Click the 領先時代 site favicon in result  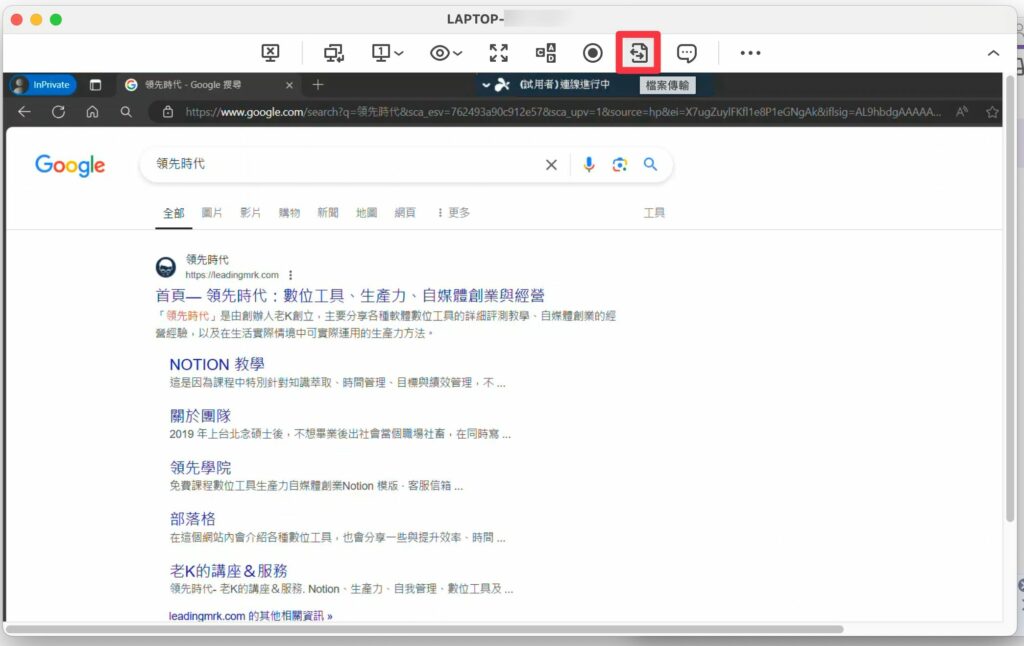(166, 266)
